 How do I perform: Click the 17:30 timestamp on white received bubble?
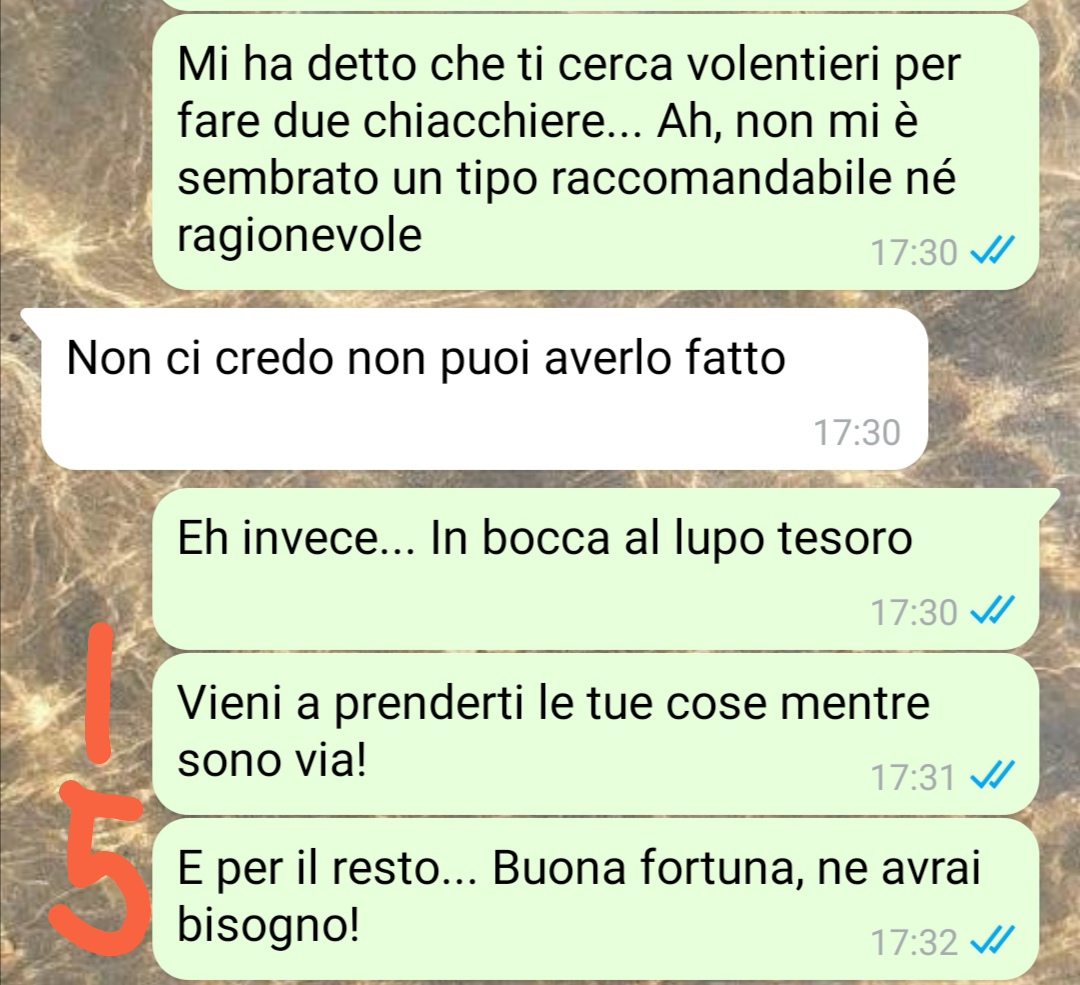857,433
